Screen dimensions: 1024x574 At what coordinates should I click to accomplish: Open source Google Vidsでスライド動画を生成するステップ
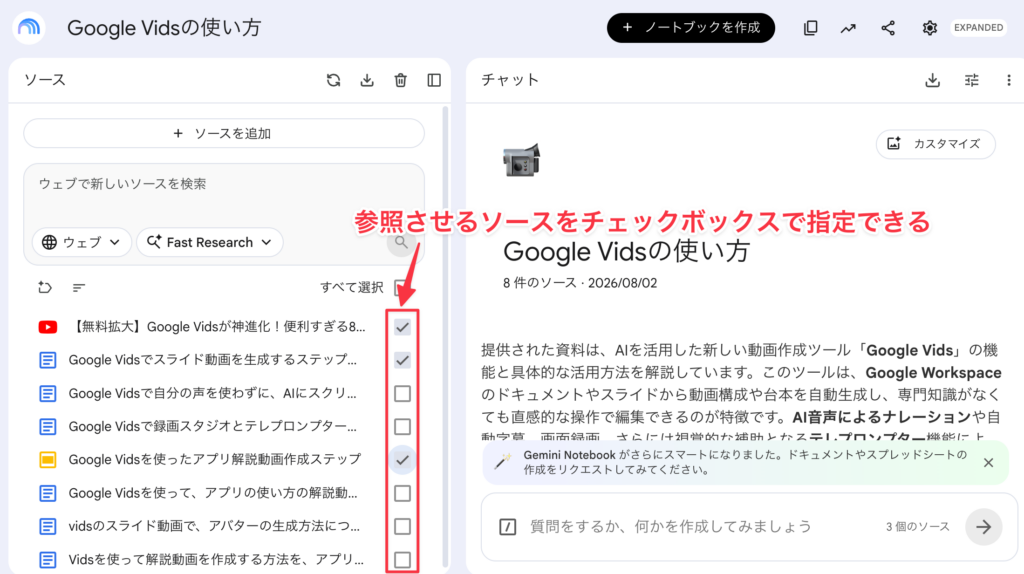point(213,360)
